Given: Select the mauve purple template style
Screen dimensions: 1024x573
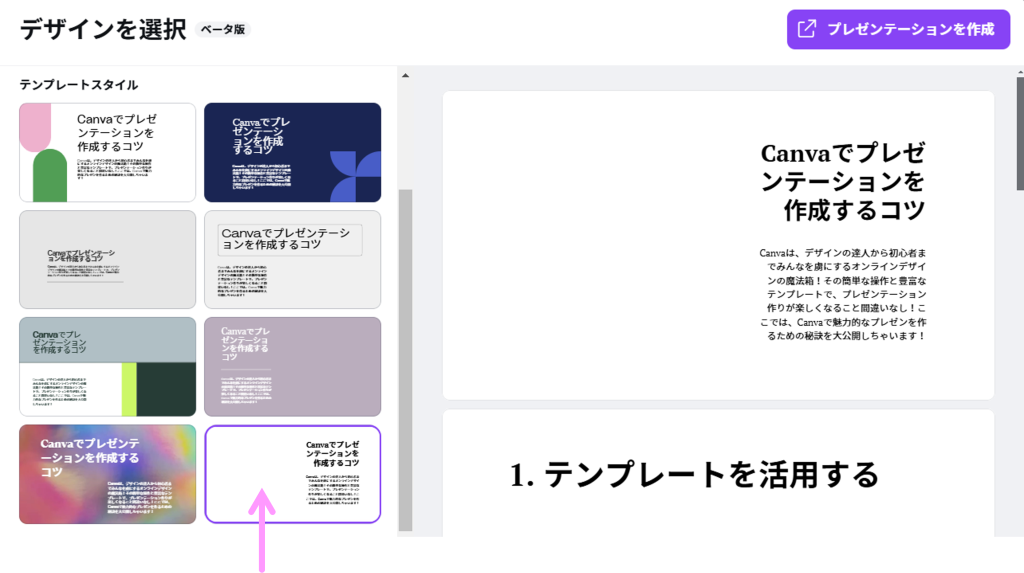Looking at the screenshot, I should pyautogui.click(x=292, y=367).
